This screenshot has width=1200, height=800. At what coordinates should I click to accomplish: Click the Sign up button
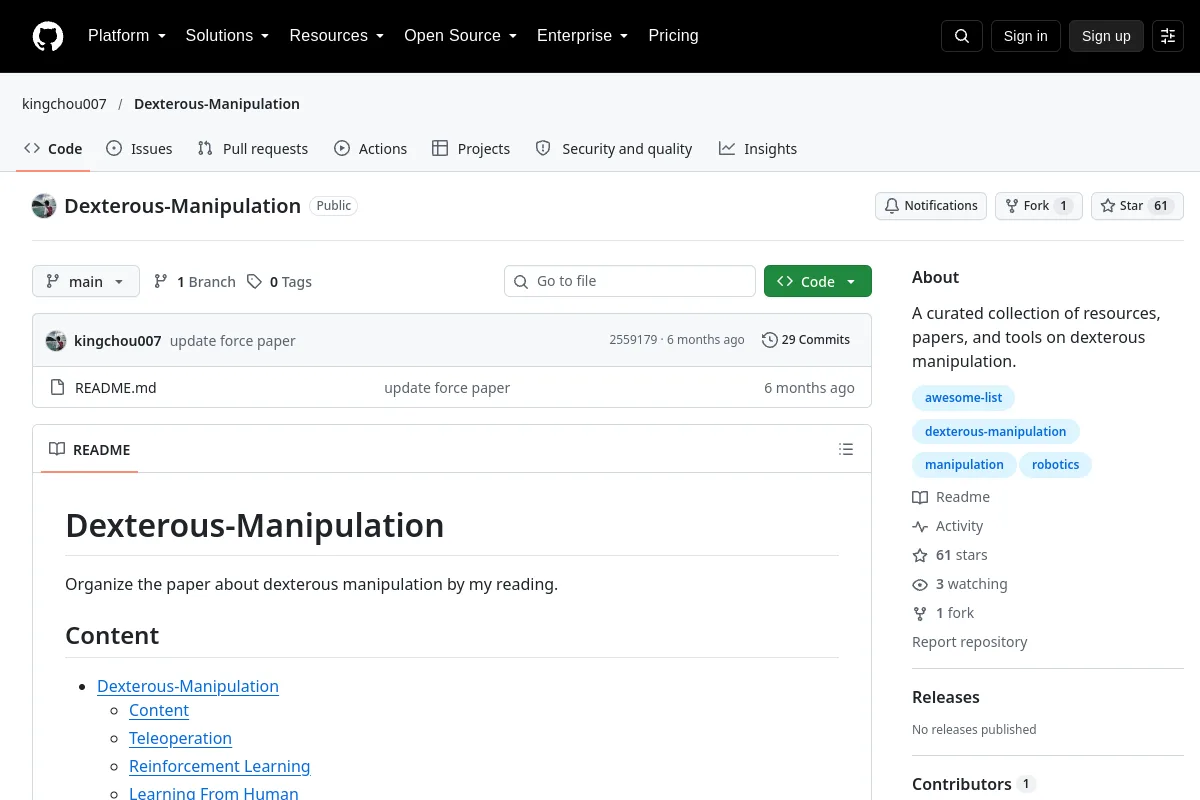click(x=1106, y=36)
